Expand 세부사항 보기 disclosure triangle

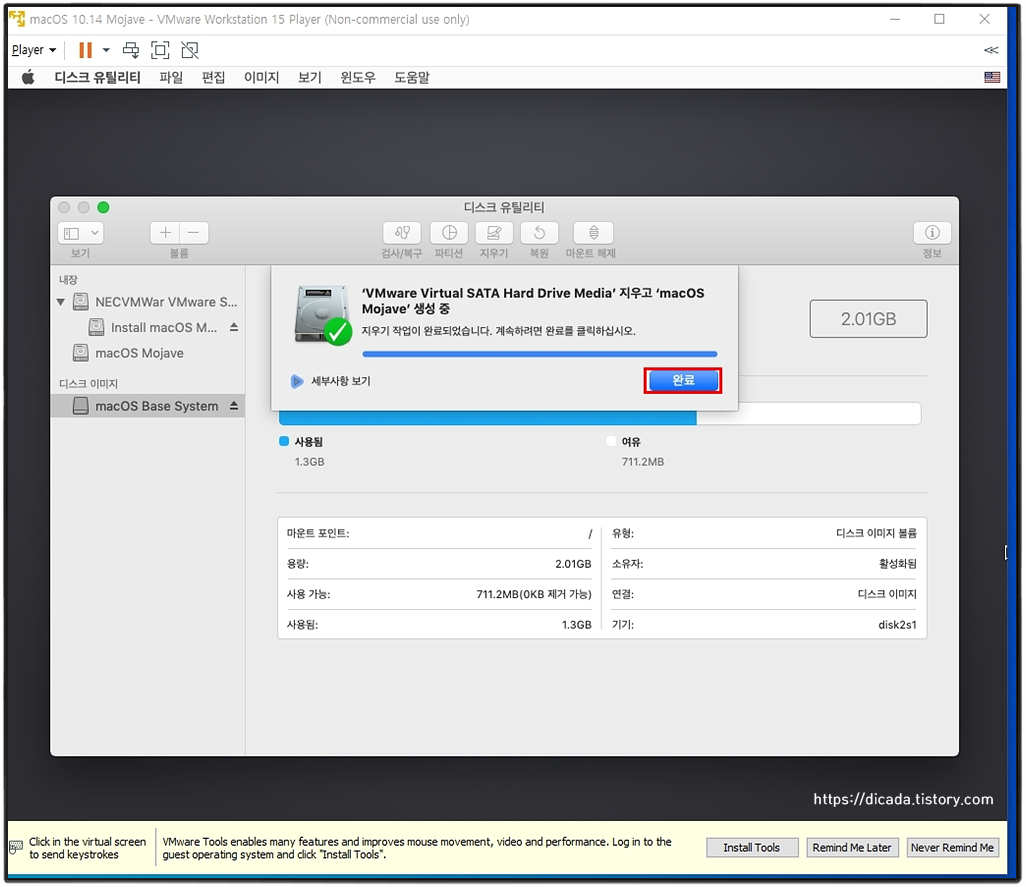point(296,381)
